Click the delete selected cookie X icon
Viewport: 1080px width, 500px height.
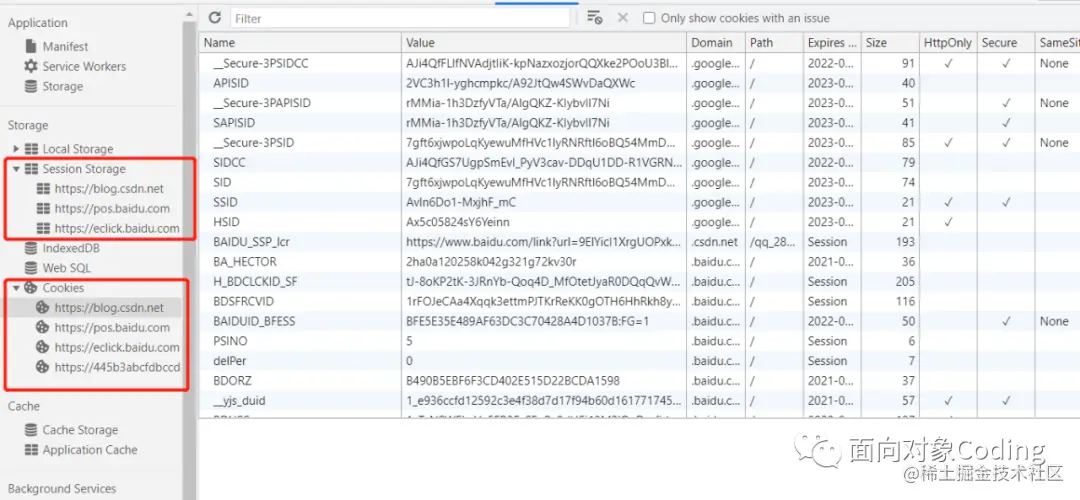point(623,18)
